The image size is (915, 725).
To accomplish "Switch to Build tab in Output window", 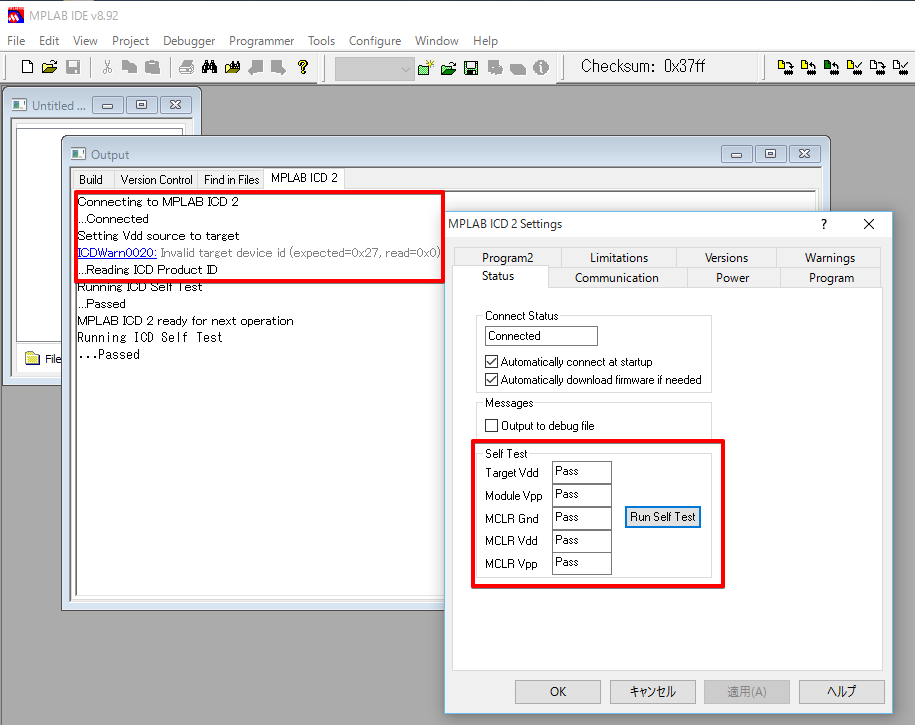I will click(x=91, y=180).
